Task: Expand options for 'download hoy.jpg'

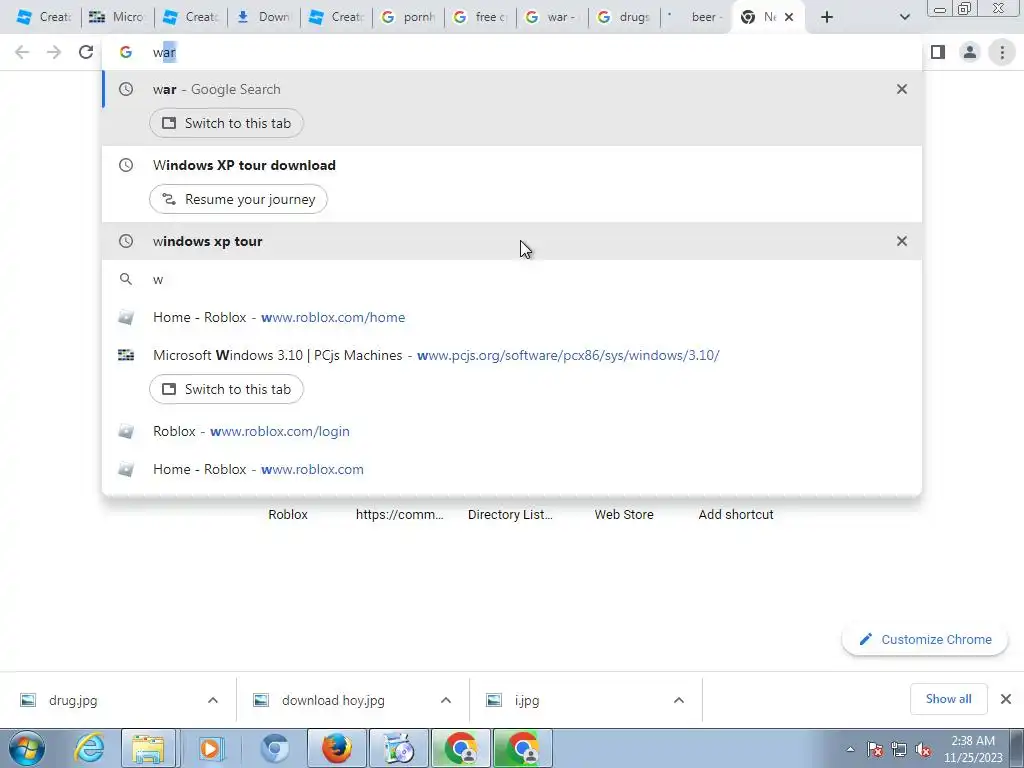Action: point(446,700)
